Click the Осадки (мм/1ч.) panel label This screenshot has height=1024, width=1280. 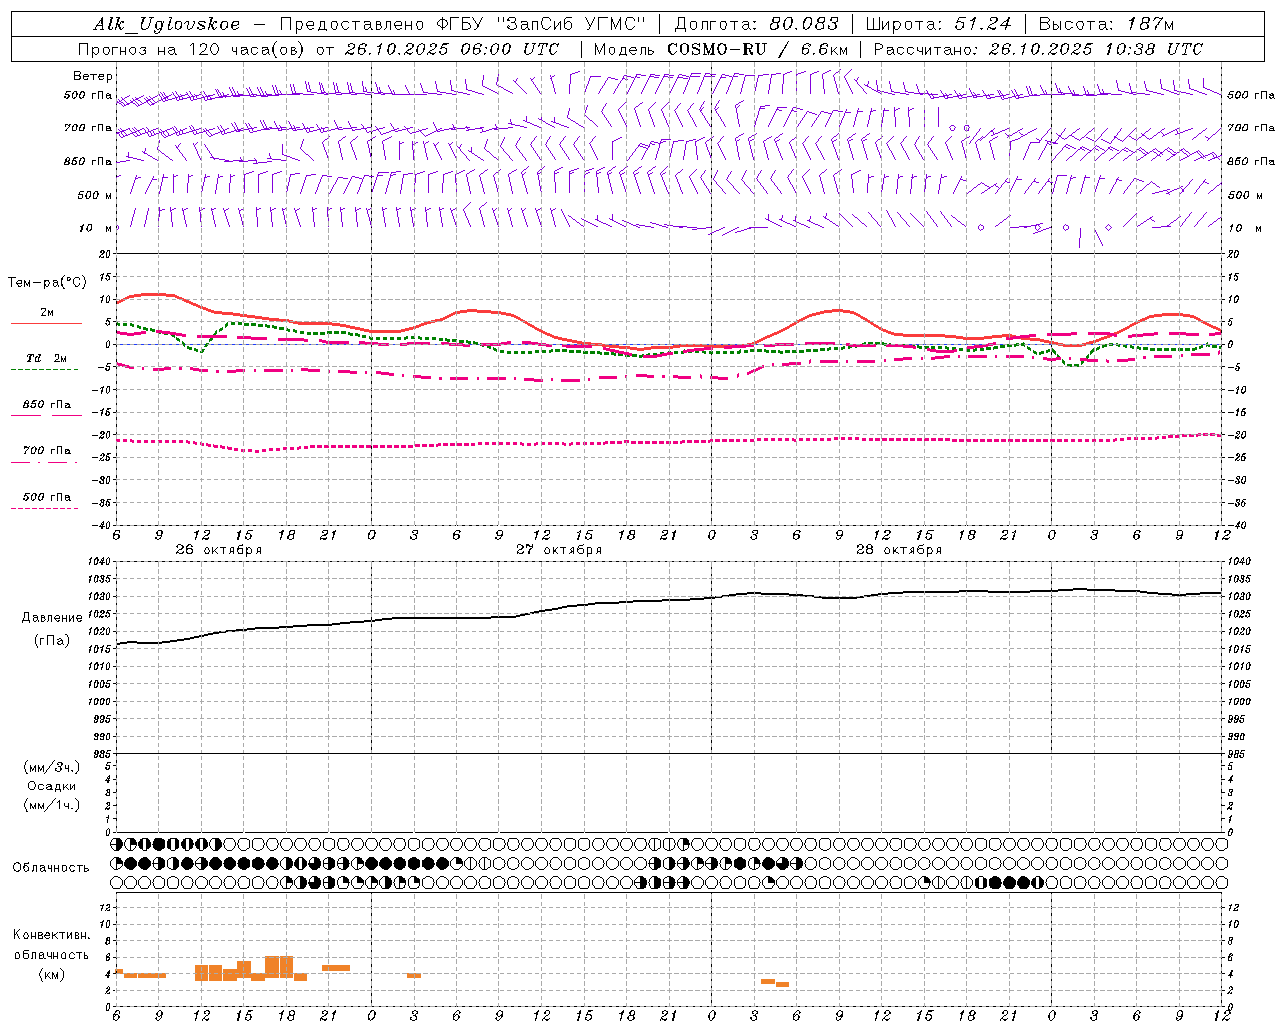click(x=51, y=795)
